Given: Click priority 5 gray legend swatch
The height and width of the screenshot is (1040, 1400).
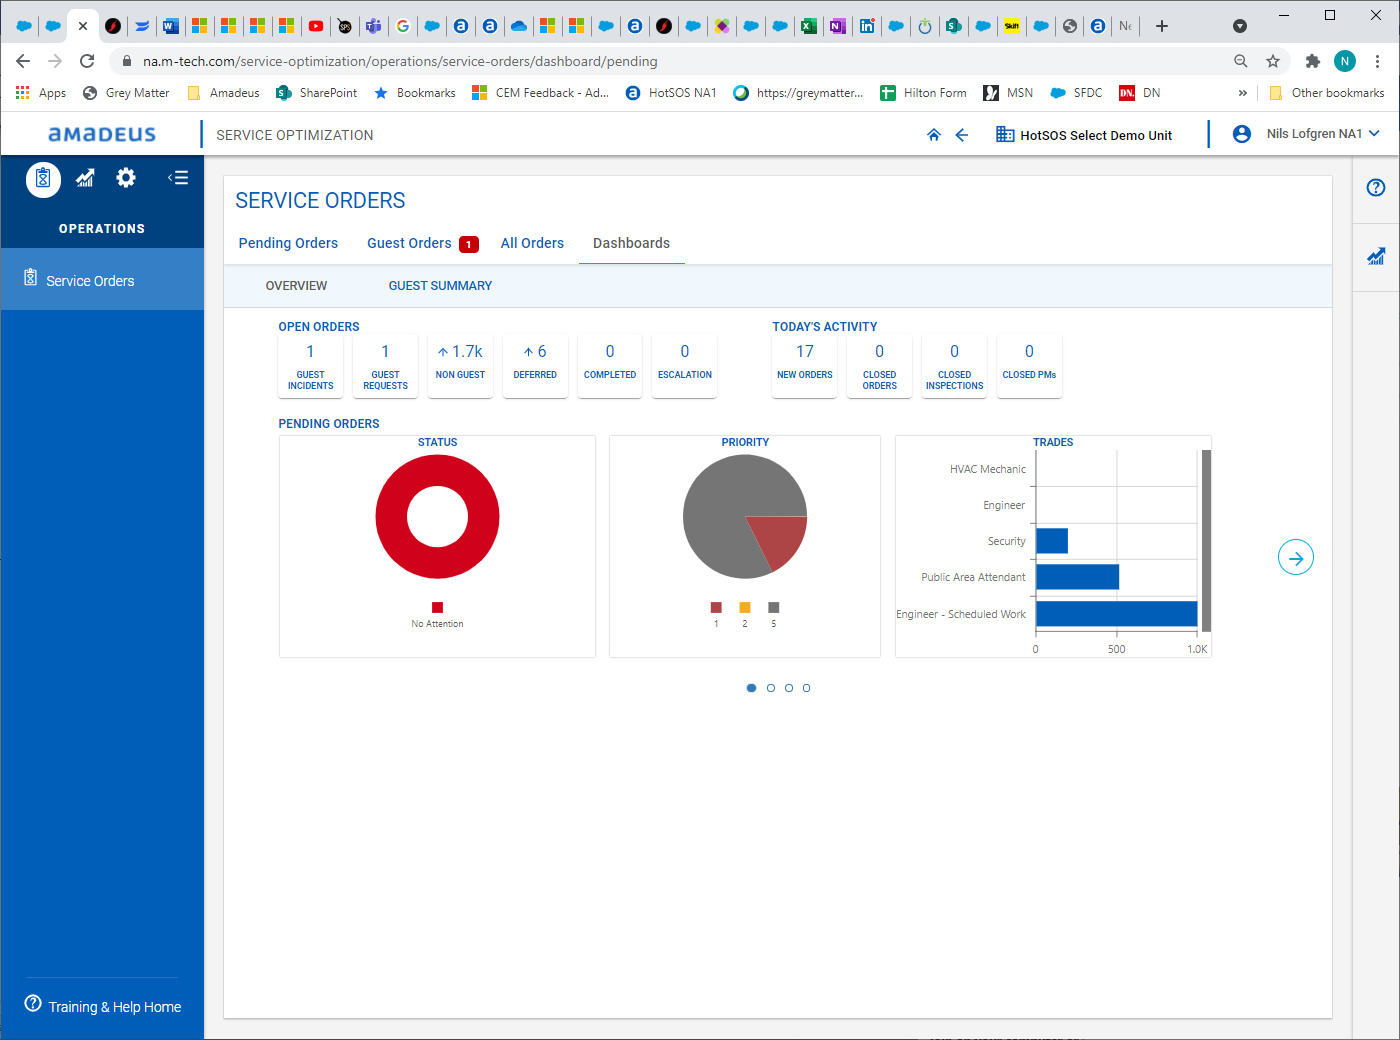Looking at the screenshot, I should (774, 607).
